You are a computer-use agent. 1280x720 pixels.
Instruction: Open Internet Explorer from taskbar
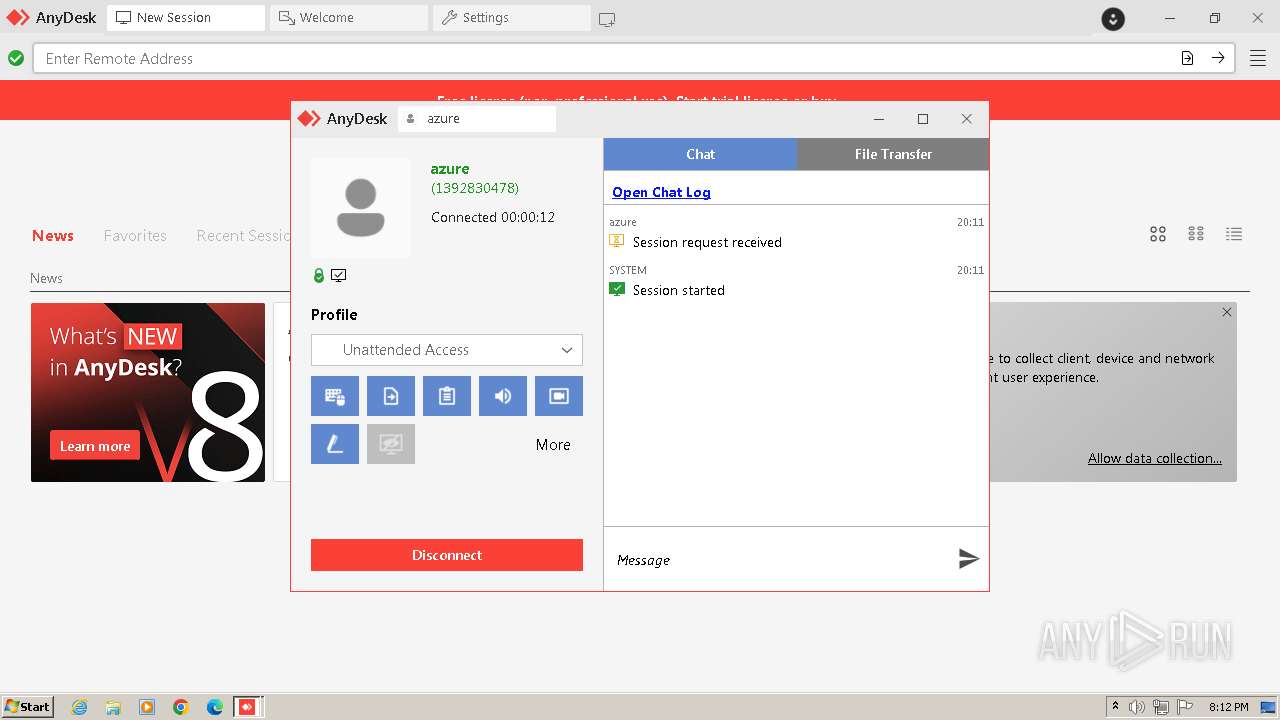tap(80, 707)
